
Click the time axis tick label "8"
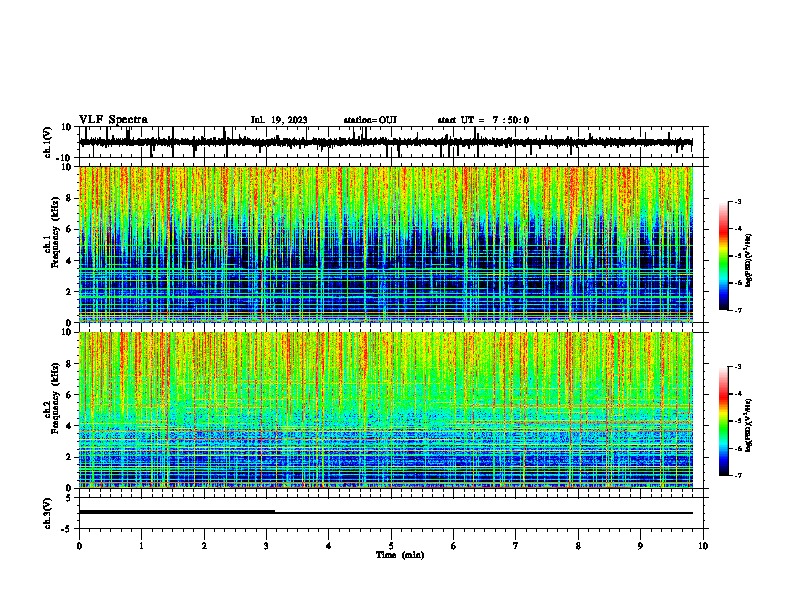[578, 546]
